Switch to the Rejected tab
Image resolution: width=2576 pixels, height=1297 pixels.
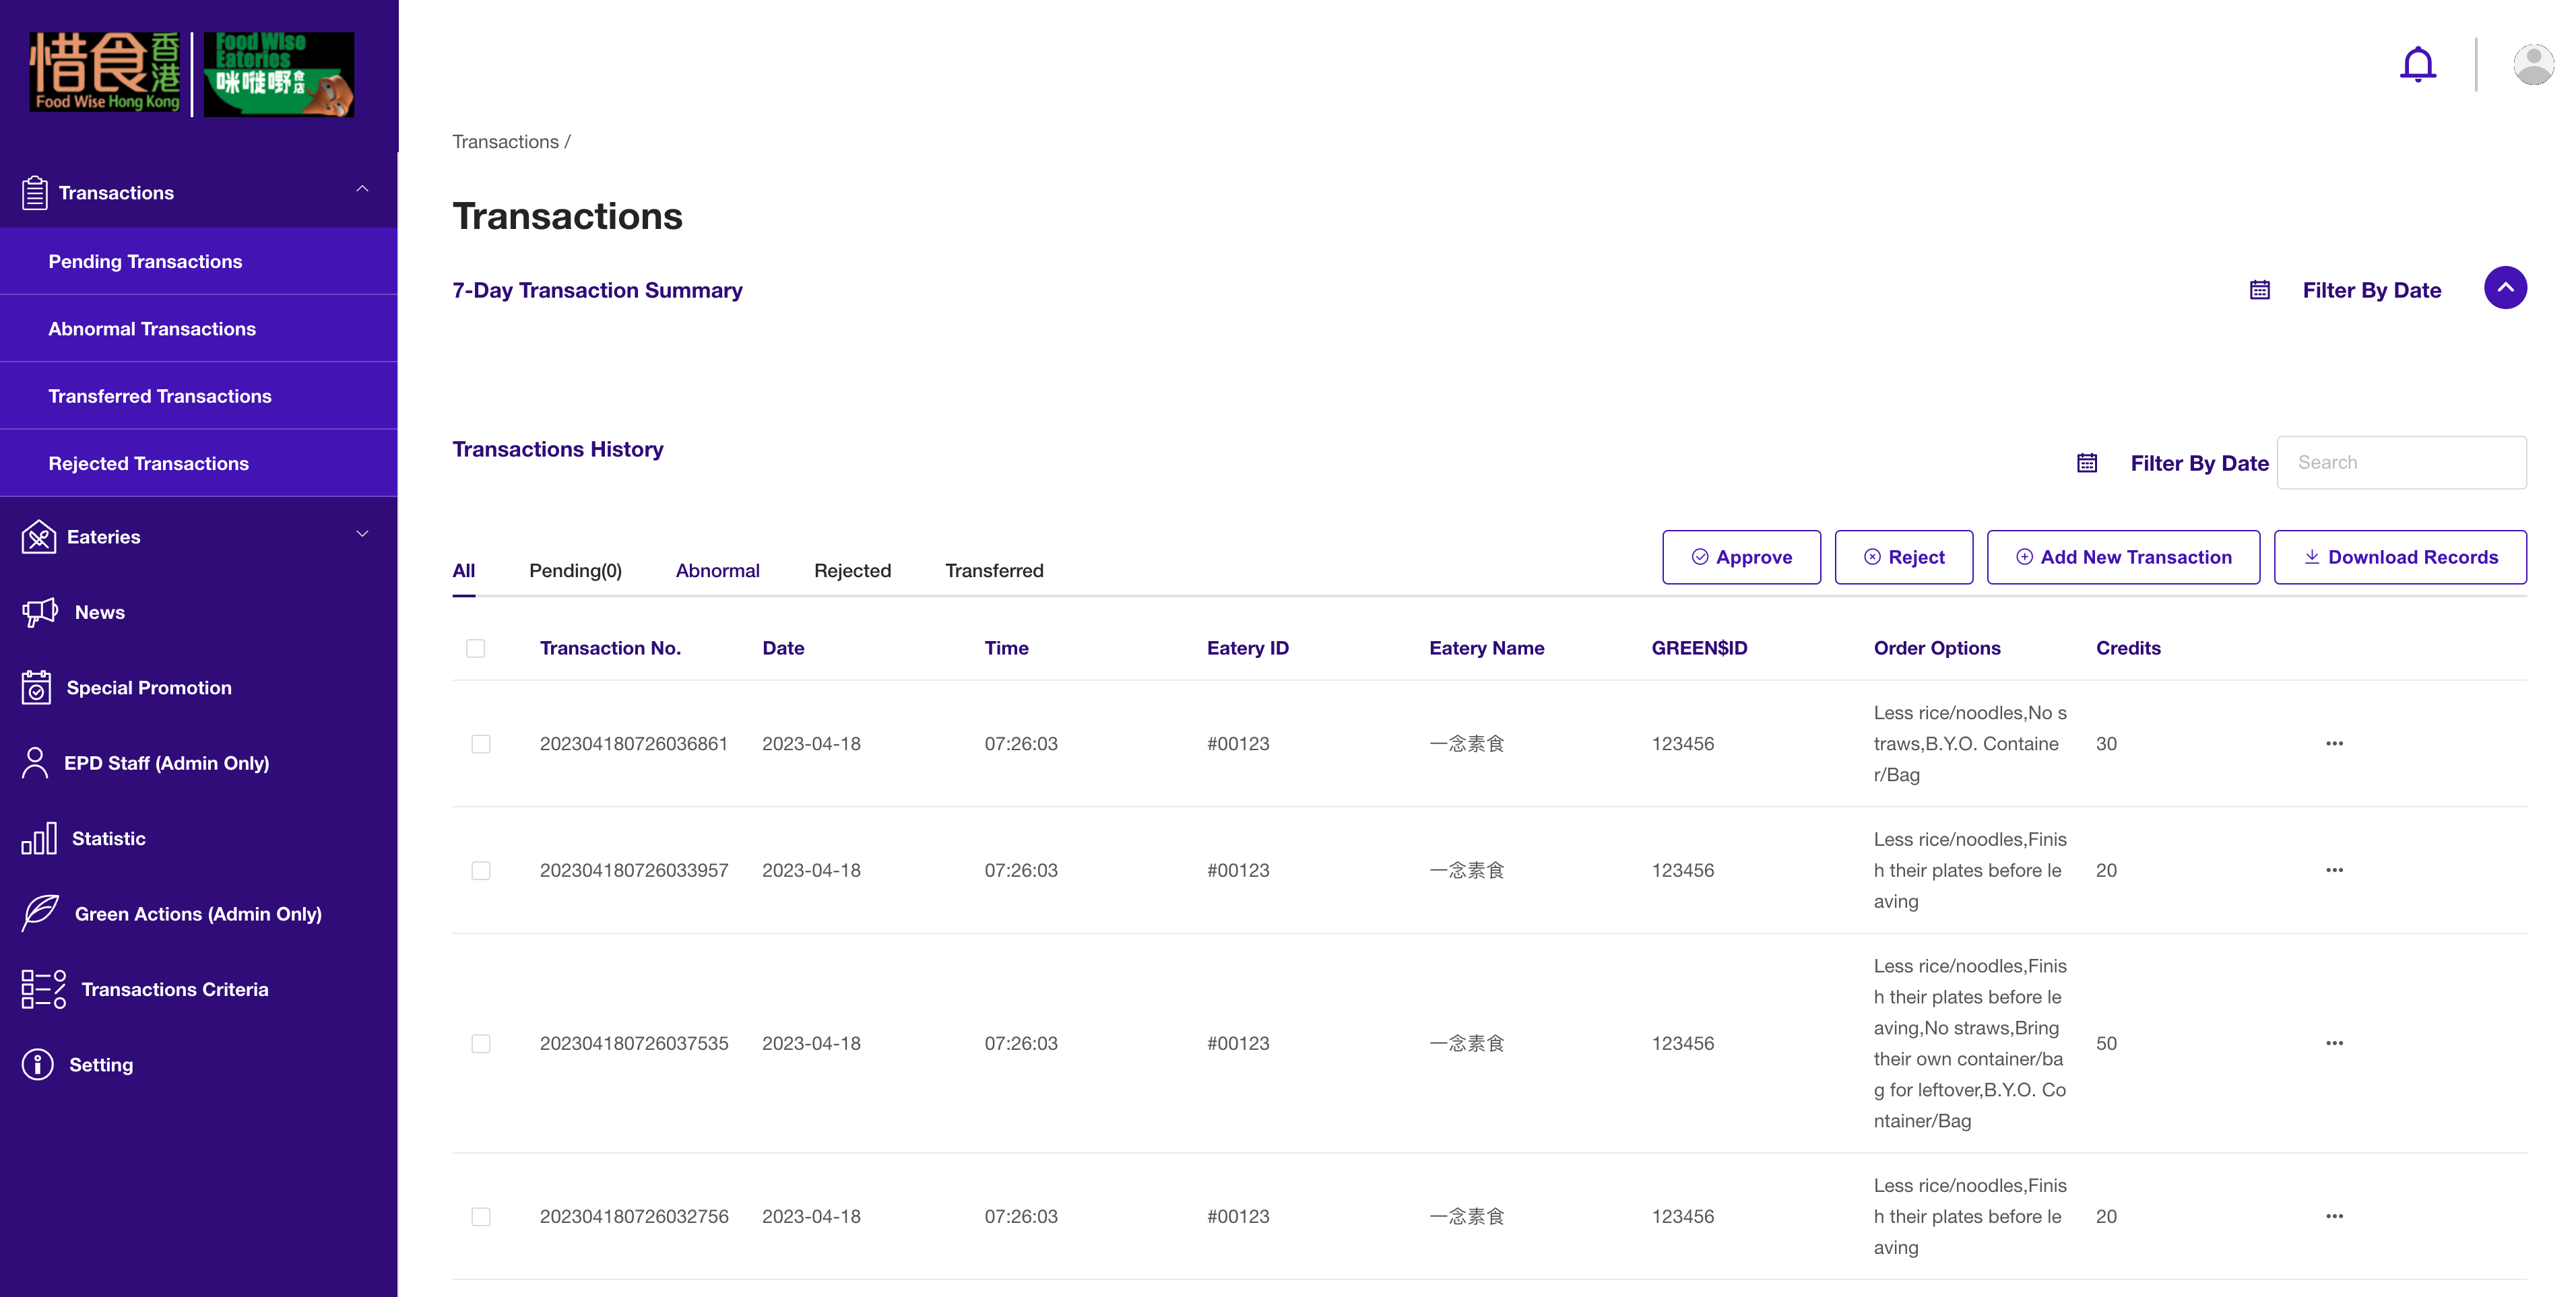[x=852, y=570]
